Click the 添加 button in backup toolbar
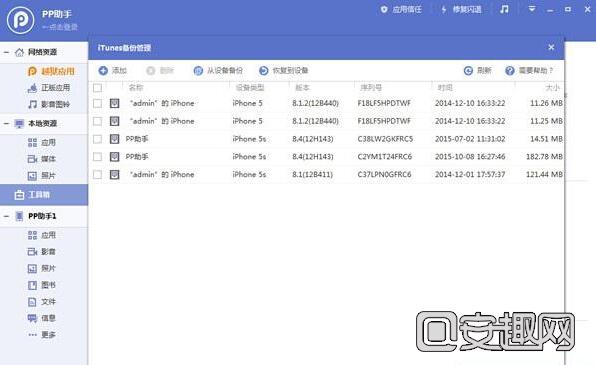 [112, 70]
